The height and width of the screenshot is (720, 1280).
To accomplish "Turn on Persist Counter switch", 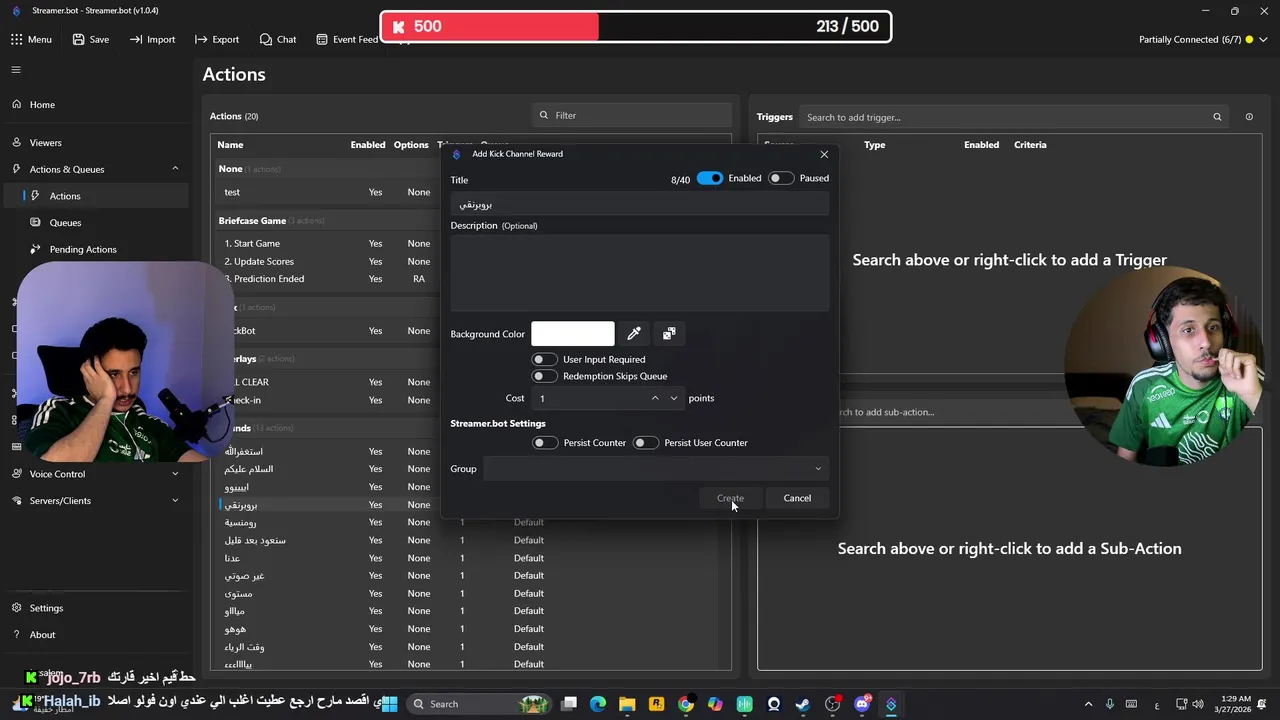I will pyautogui.click(x=545, y=442).
